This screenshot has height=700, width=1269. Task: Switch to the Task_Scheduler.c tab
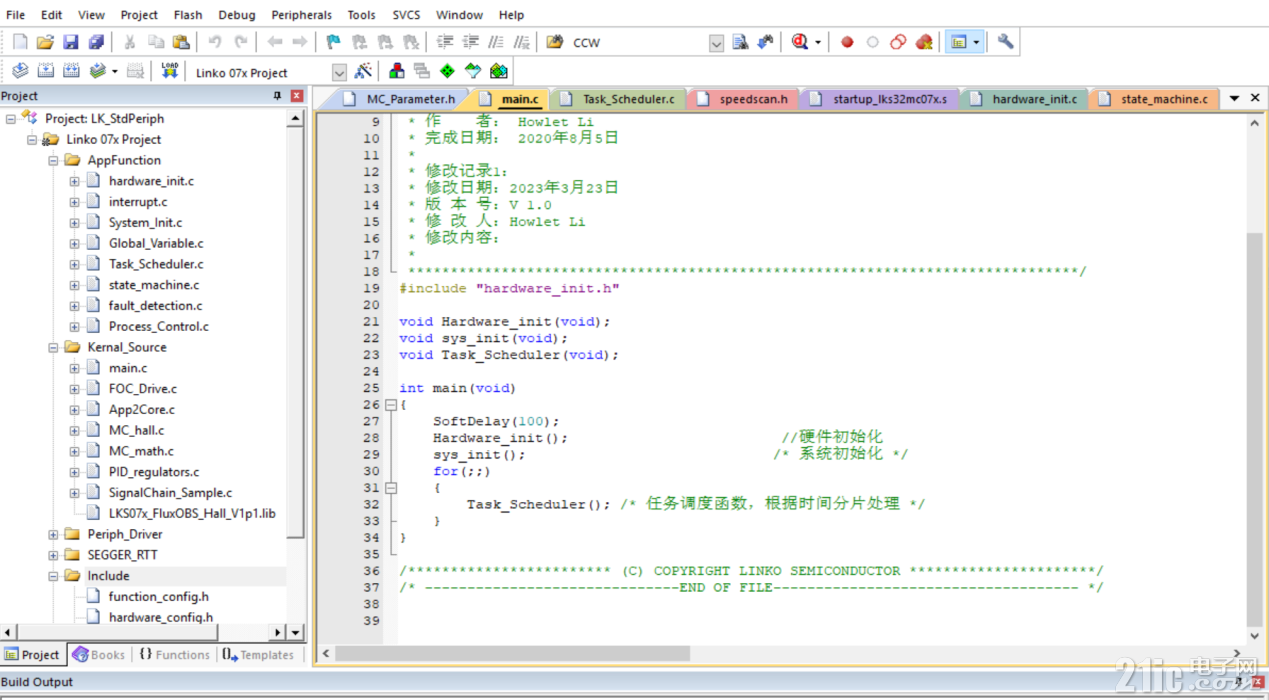pos(618,99)
